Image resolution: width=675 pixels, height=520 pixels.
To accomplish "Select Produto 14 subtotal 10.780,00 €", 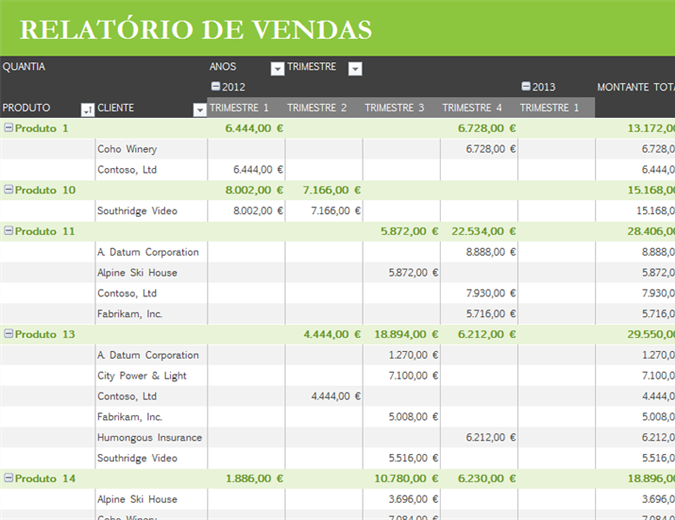I will 406,479.
